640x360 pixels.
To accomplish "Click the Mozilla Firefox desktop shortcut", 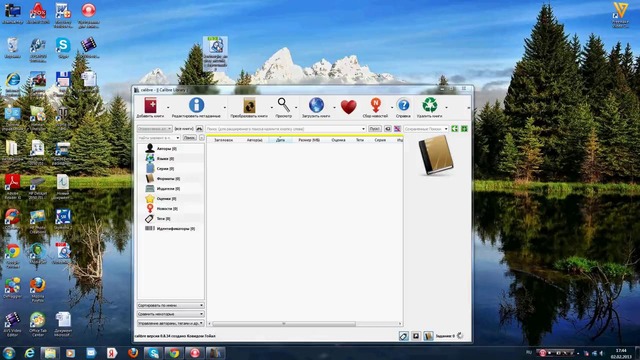I will [38, 289].
